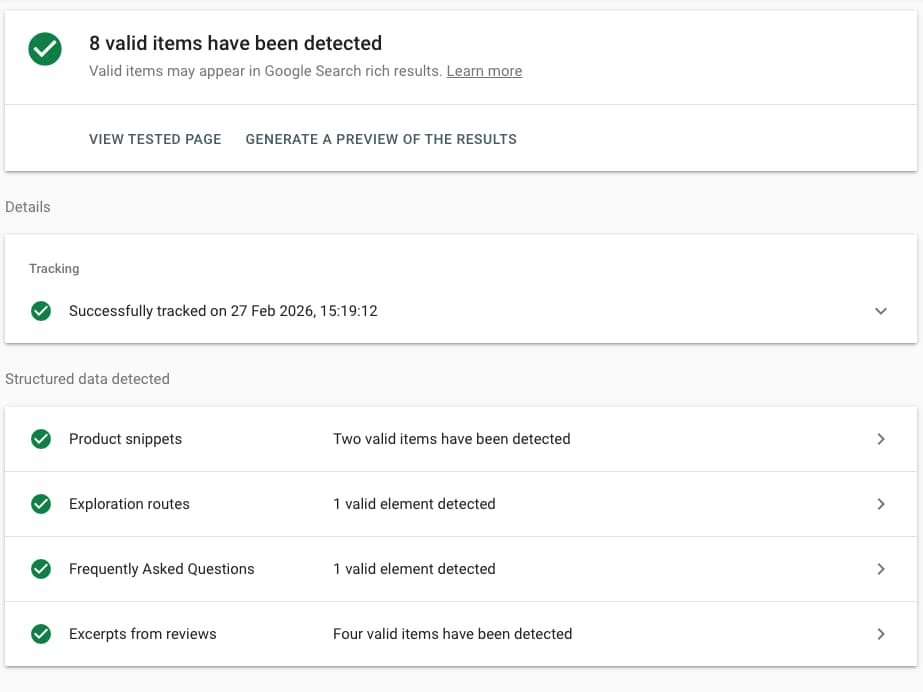Open the Learn more link
Viewport: 923px width, 692px height.
(484, 71)
